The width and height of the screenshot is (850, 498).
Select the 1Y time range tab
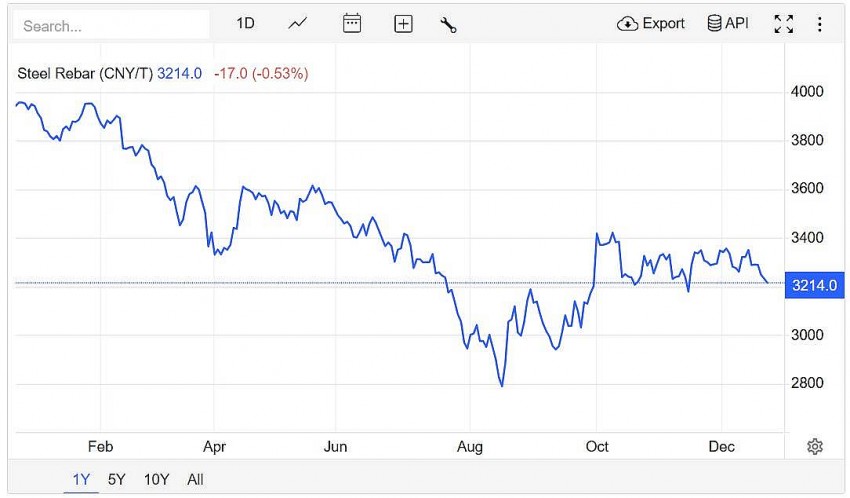click(x=81, y=480)
